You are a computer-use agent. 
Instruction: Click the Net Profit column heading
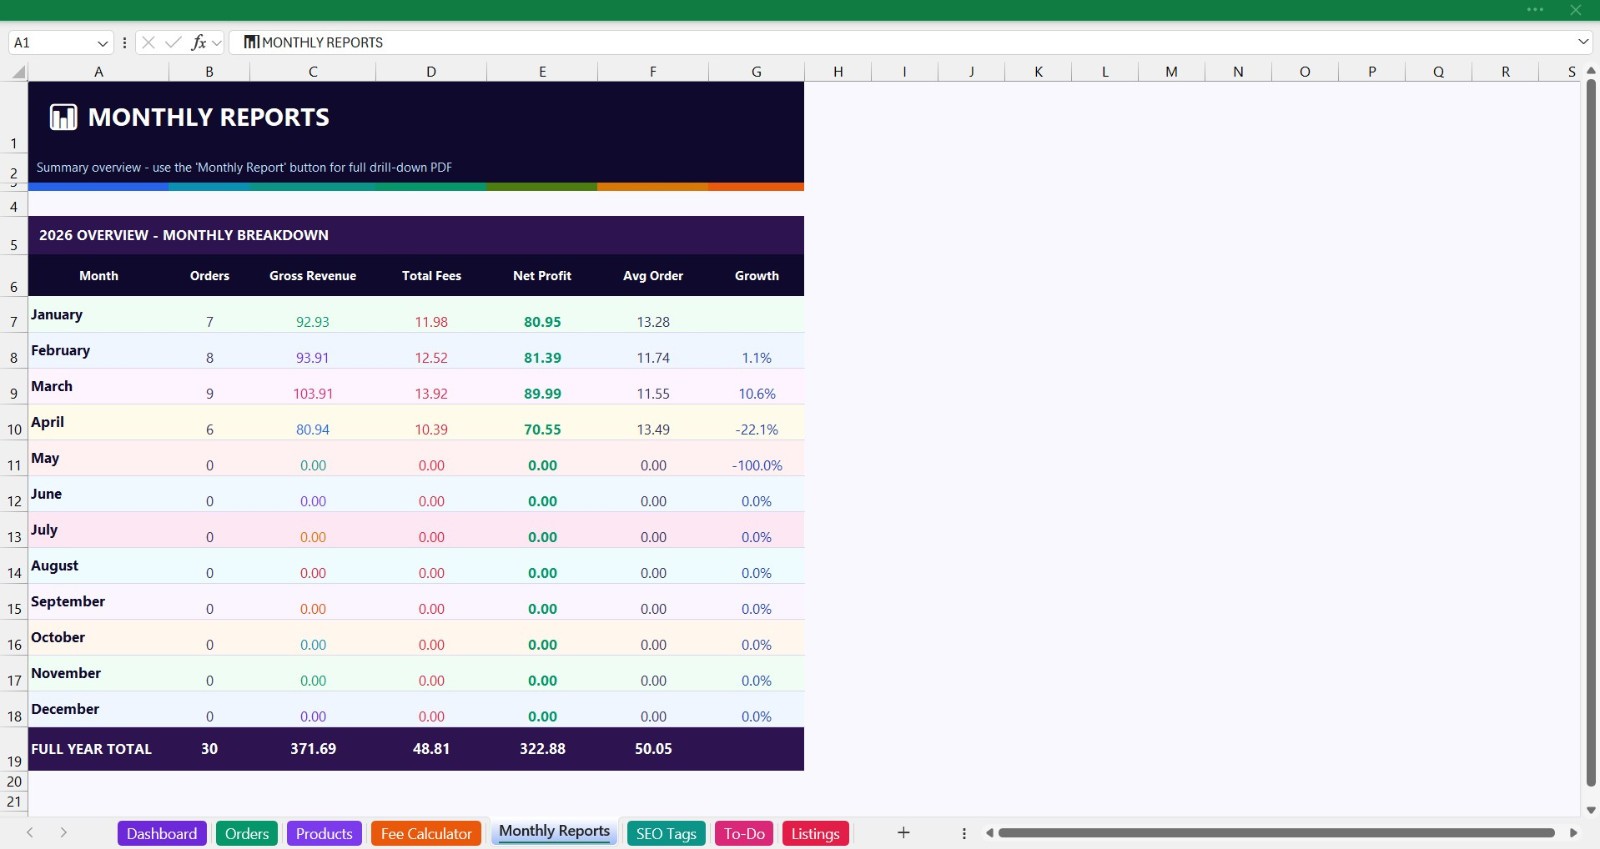542,275
